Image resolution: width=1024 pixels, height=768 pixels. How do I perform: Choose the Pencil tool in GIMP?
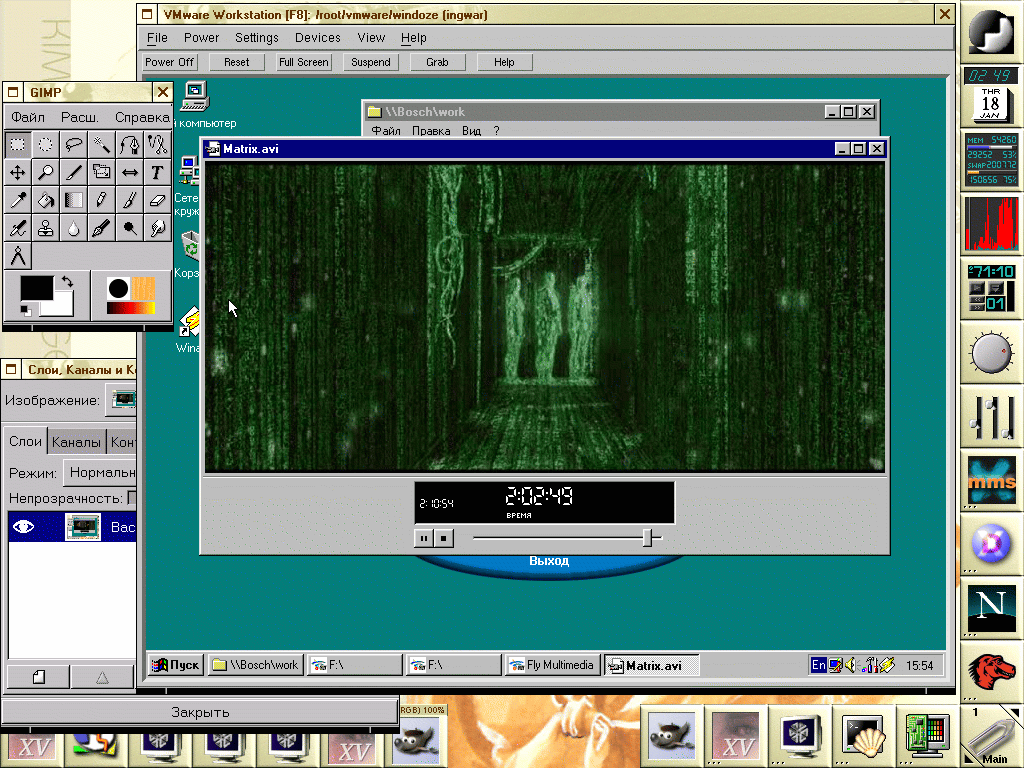tap(101, 200)
